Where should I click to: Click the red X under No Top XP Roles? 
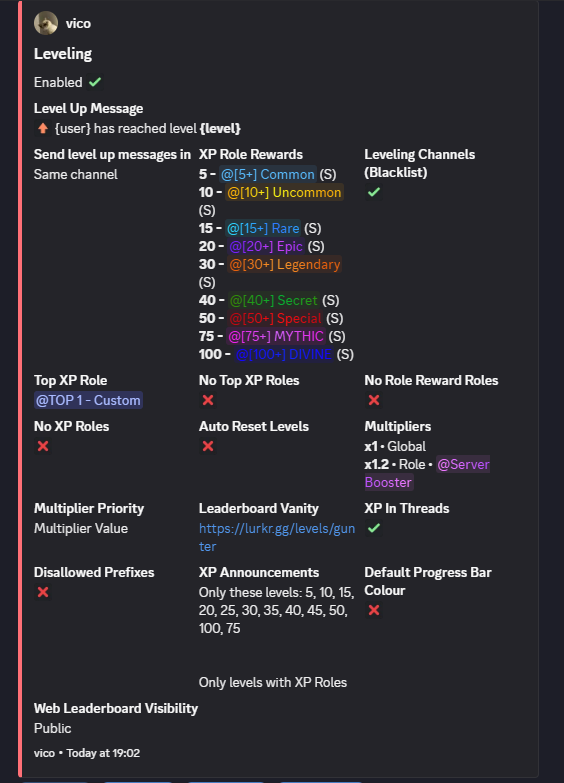click(208, 400)
